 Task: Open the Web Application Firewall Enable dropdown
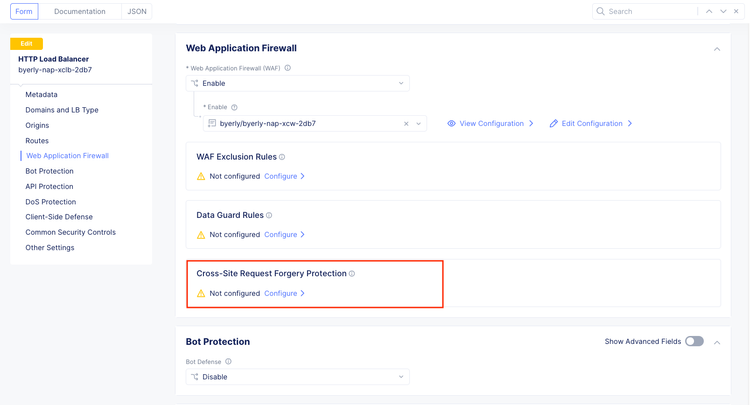click(298, 84)
